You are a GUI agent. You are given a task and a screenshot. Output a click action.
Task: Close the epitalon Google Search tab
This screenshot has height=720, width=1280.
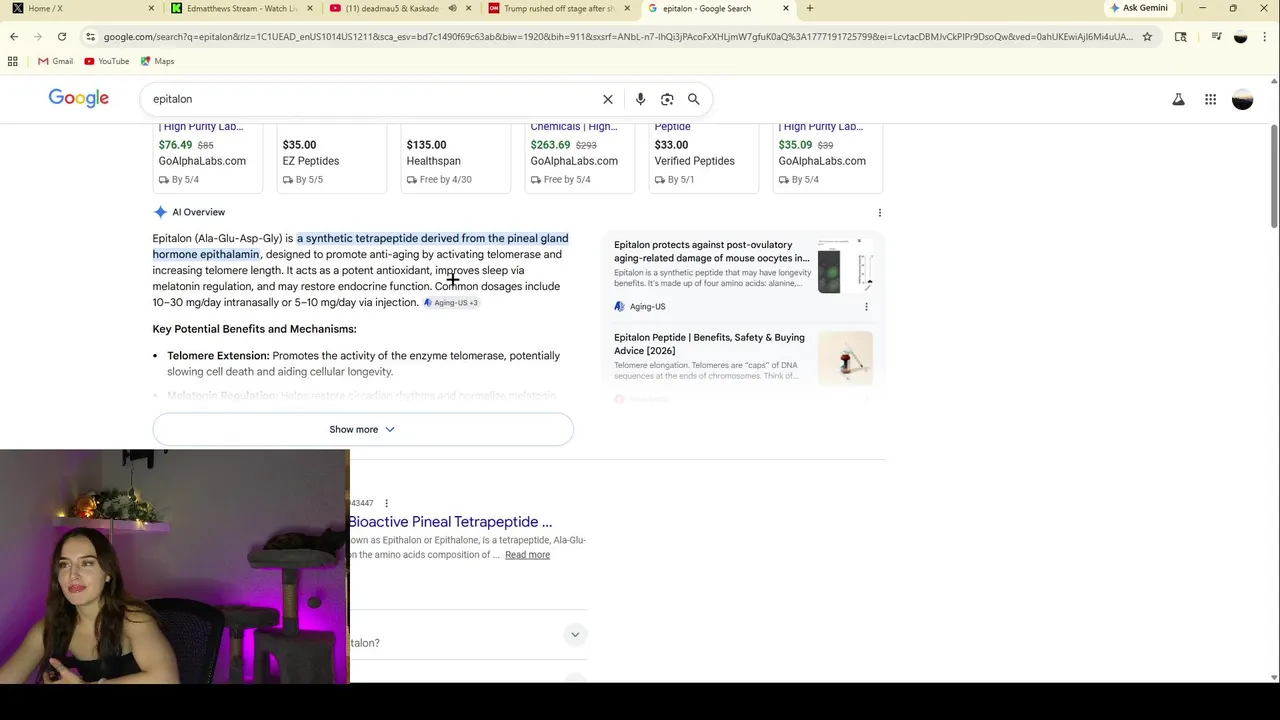pos(786,8)
